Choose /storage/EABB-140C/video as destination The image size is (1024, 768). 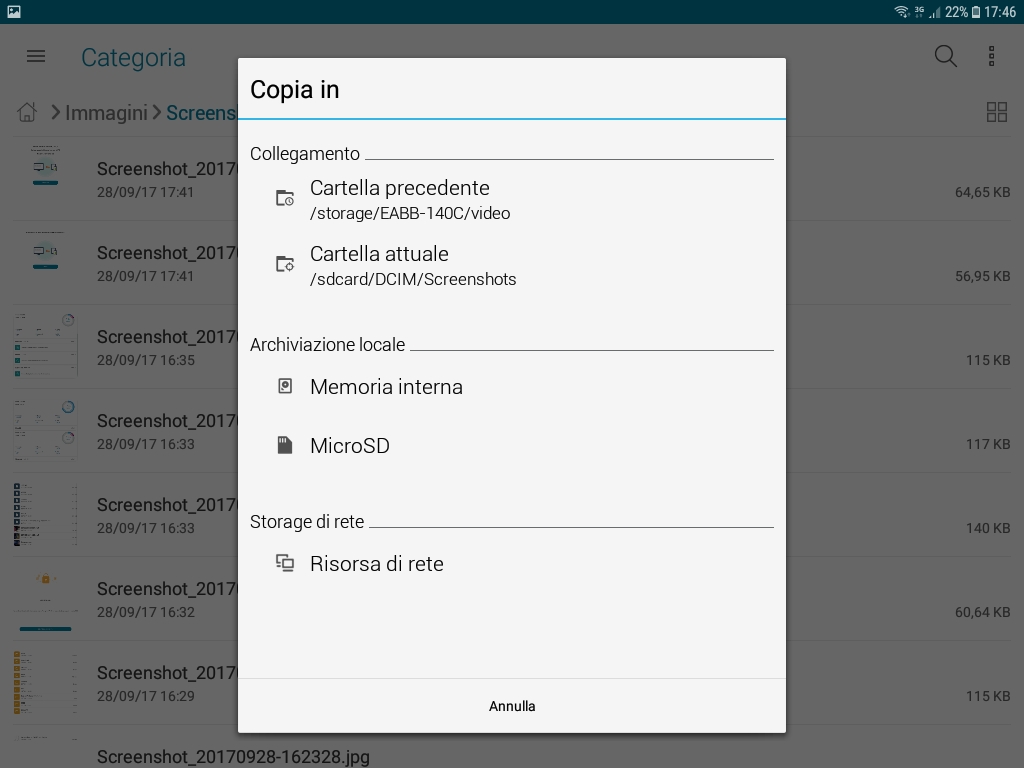(x=410, y=214)
